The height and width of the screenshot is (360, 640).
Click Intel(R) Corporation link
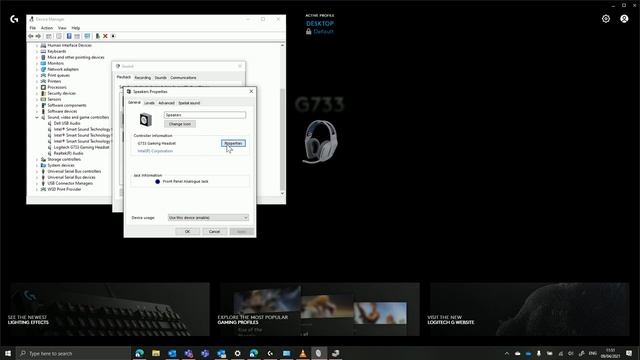(x=155, y=151)
